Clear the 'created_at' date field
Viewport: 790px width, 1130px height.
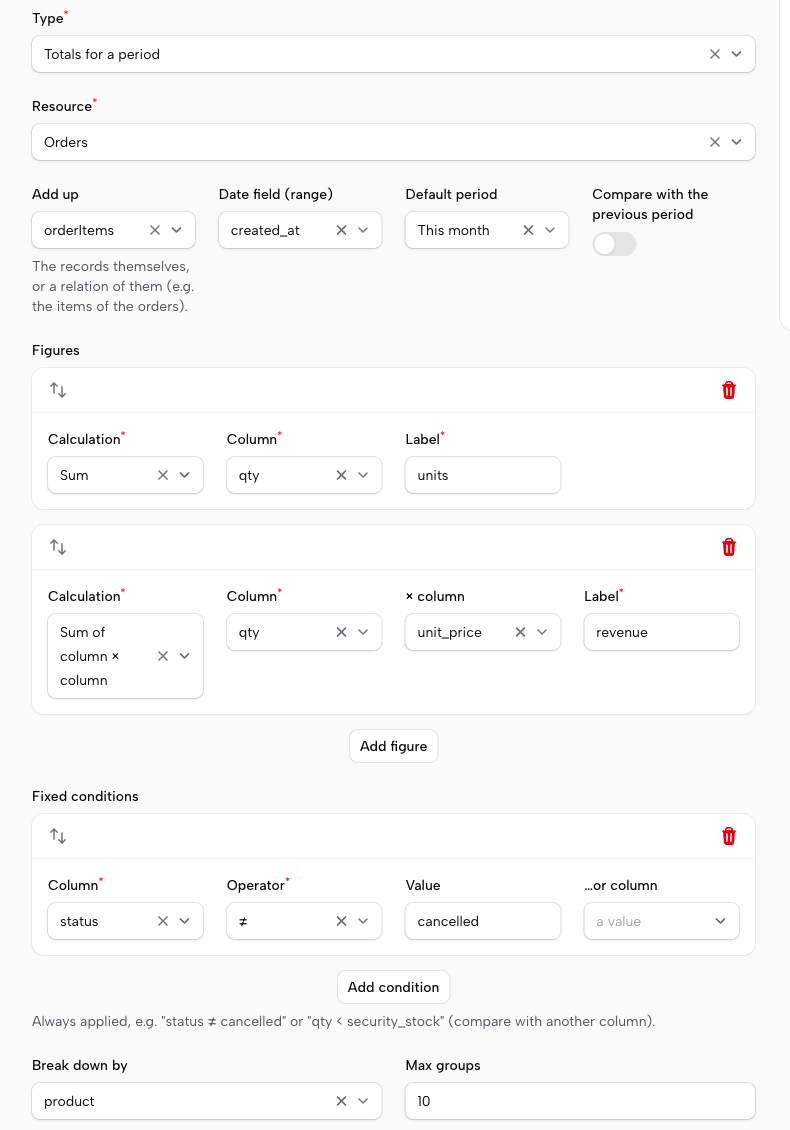tap(342, 230)
